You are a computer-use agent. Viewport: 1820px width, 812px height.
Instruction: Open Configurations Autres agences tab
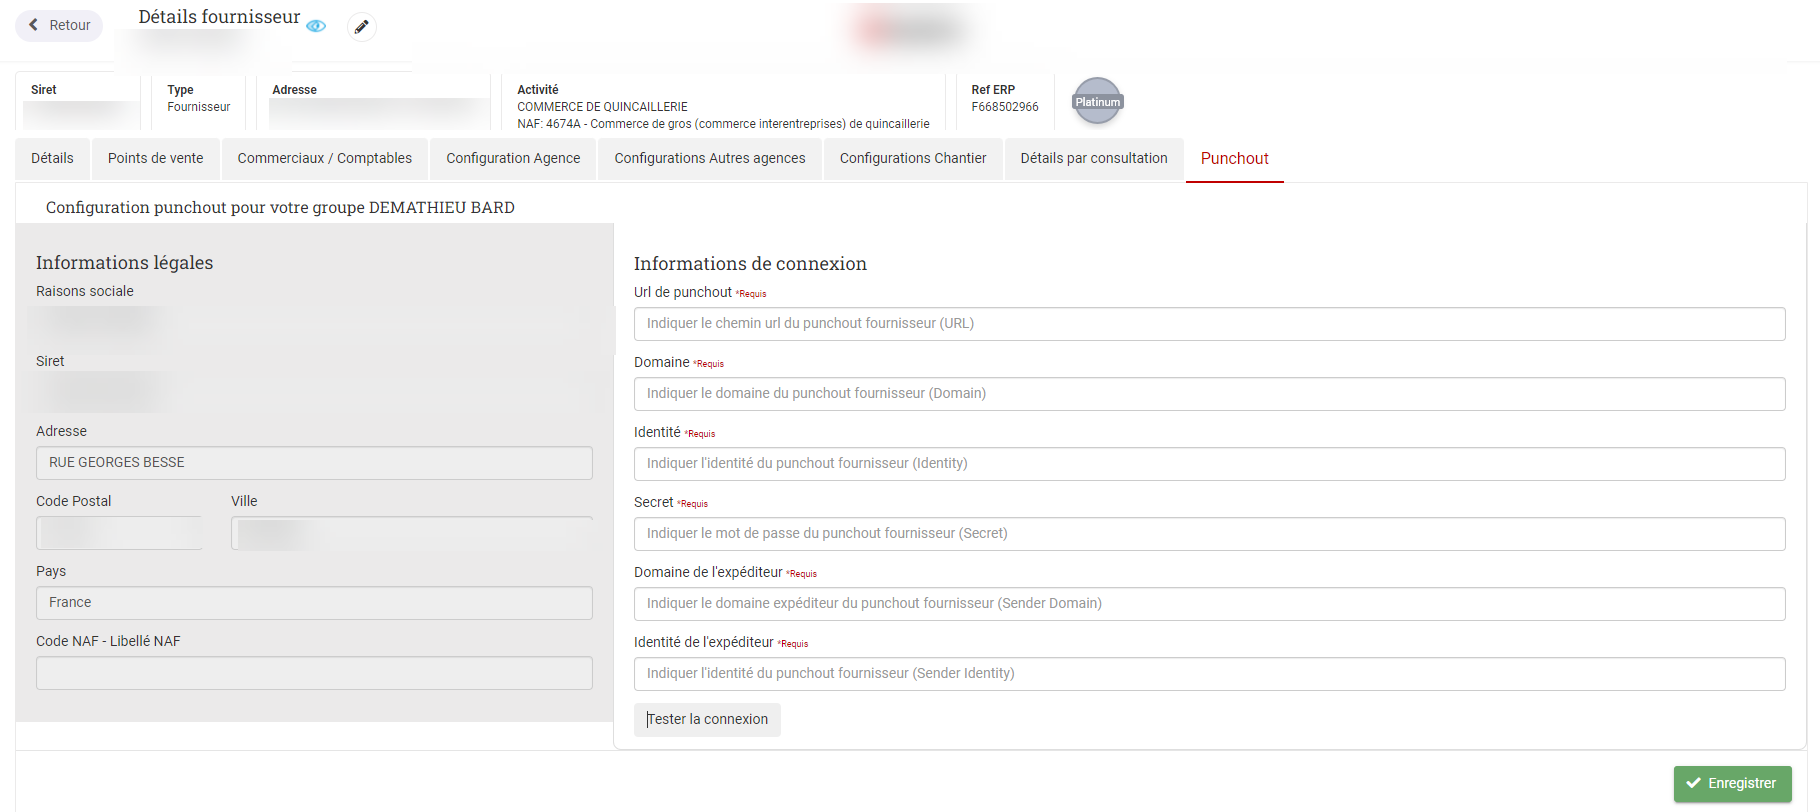click(x=709, y=158)
